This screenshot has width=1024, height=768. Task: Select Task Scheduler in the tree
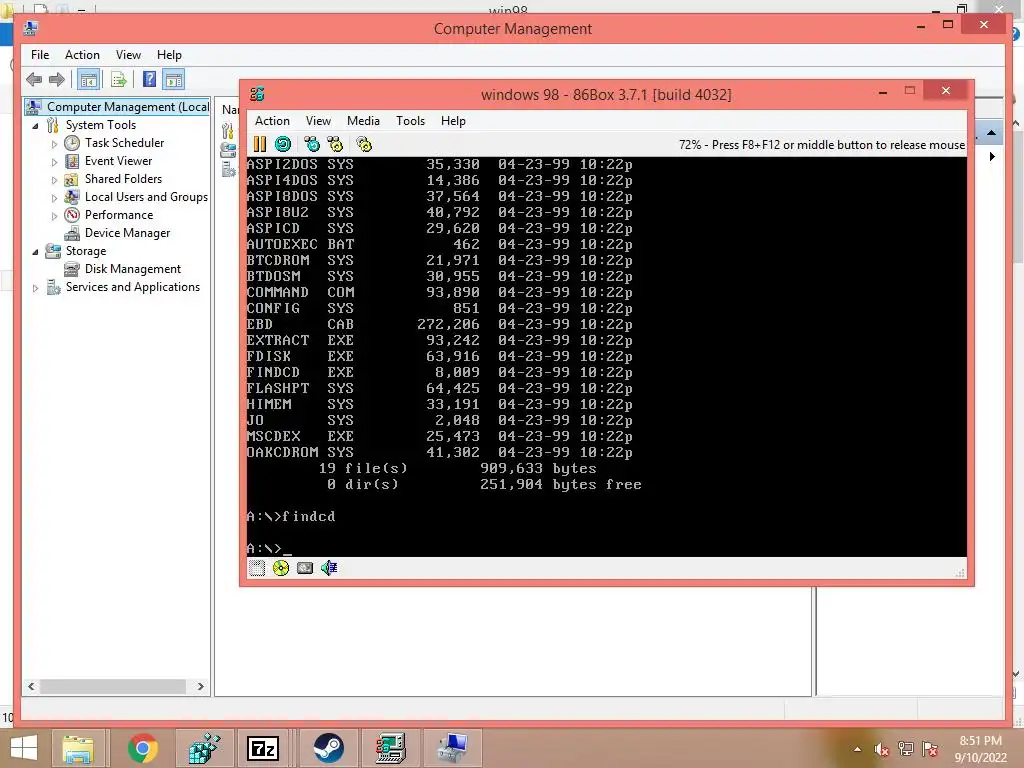124,142
